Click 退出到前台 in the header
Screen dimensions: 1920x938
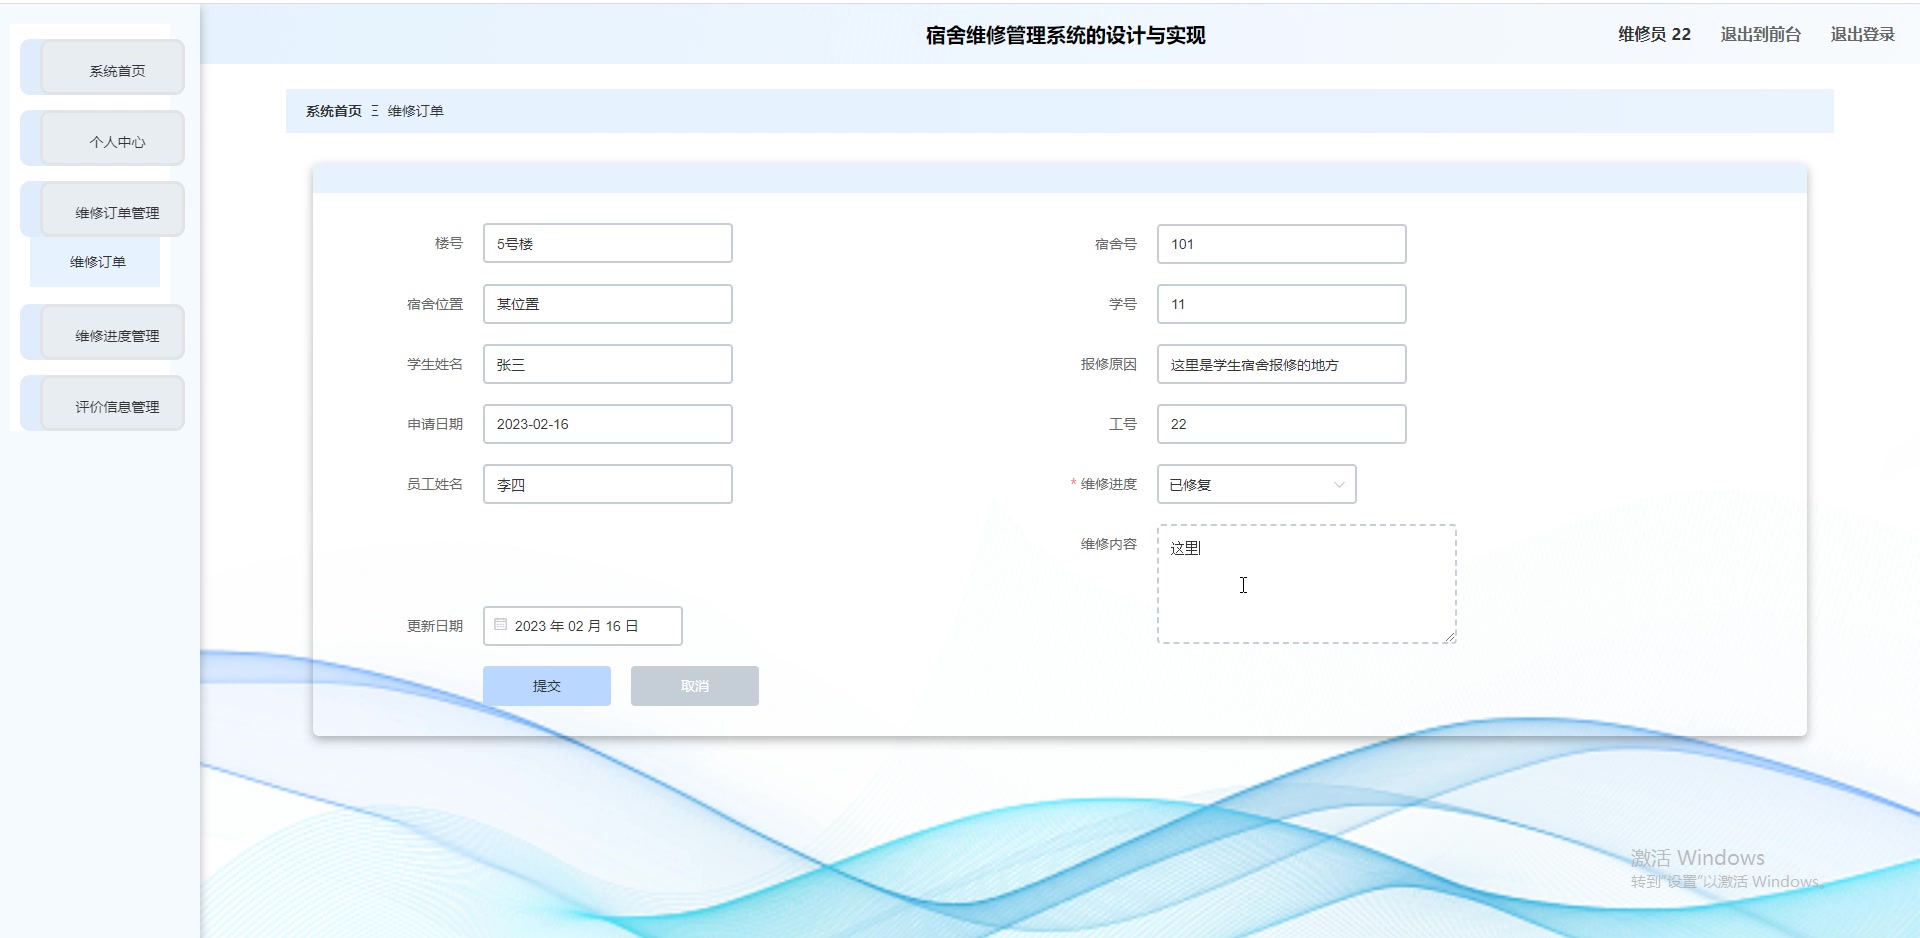[x=1759, y=34]
